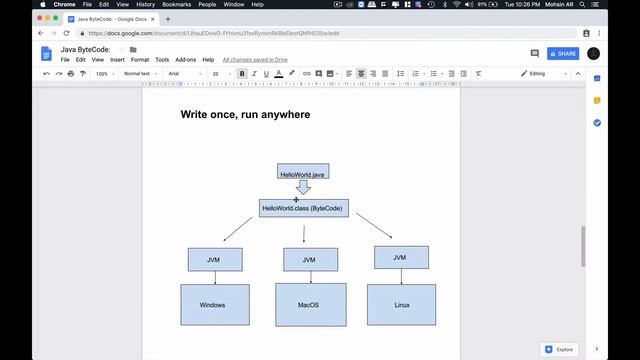The image size is (640, 360).
Task: Clear text formatting
Action: click(478, 74)
